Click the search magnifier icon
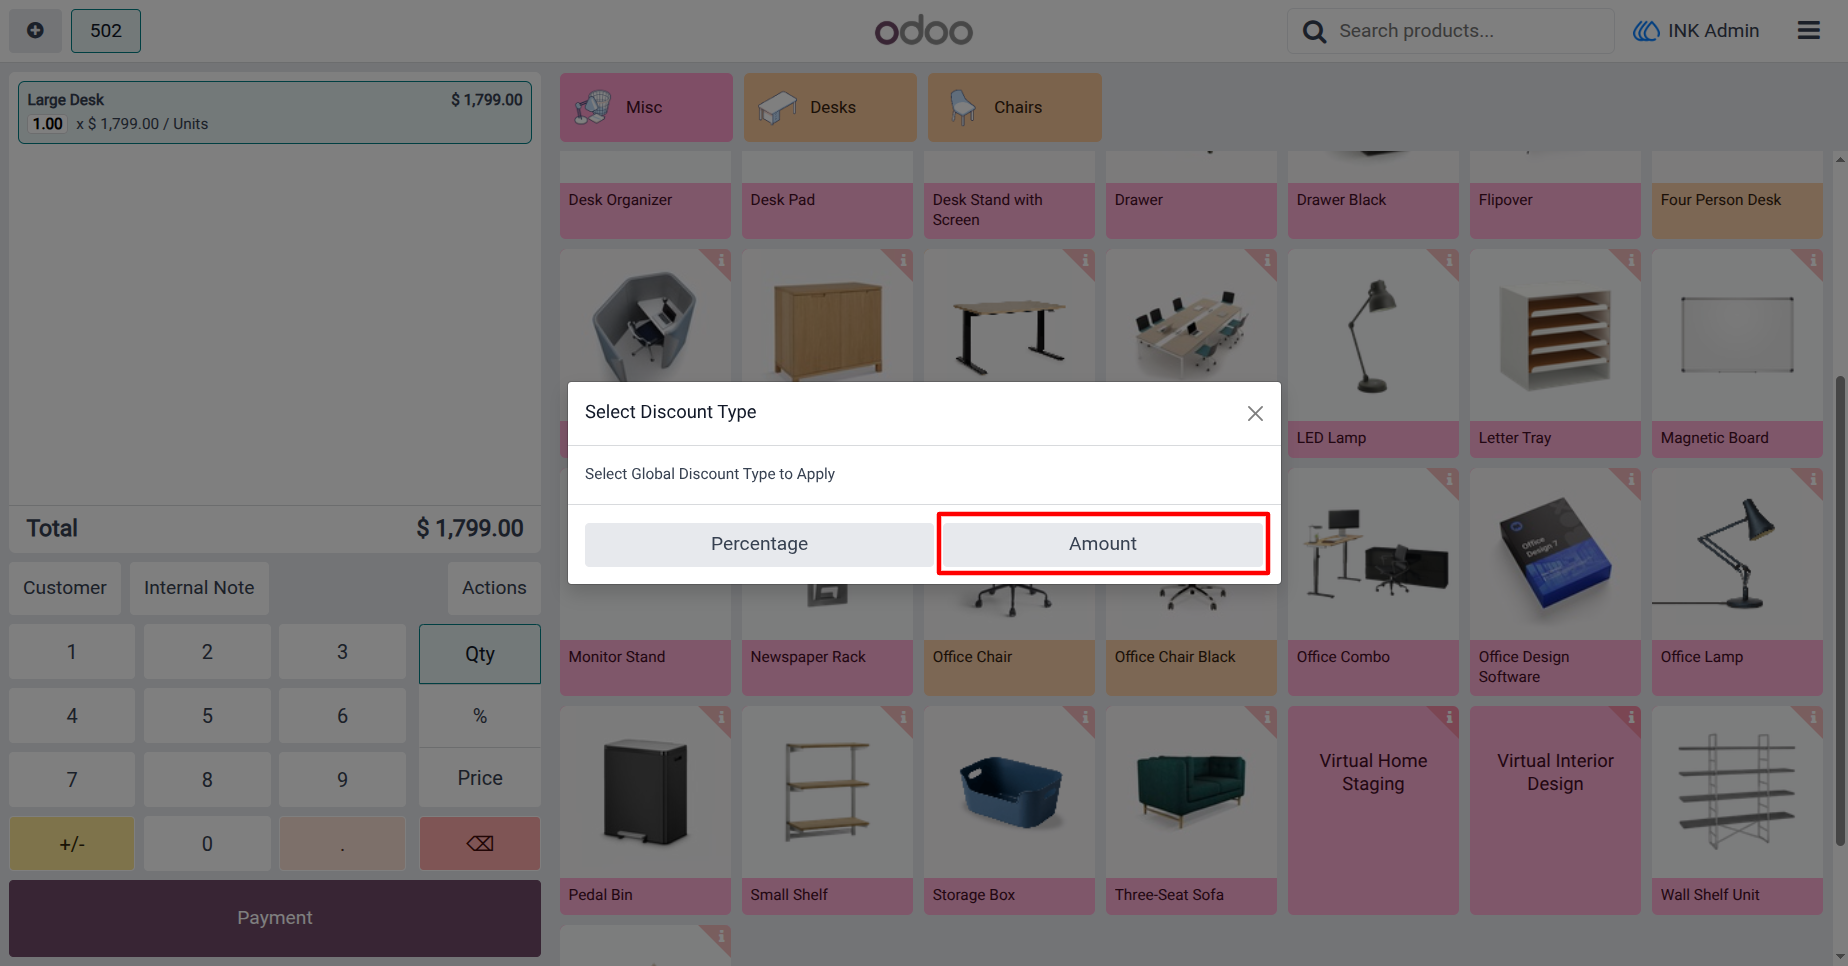This screenshot has width=1848, height=966. (x=1314, y=32)
